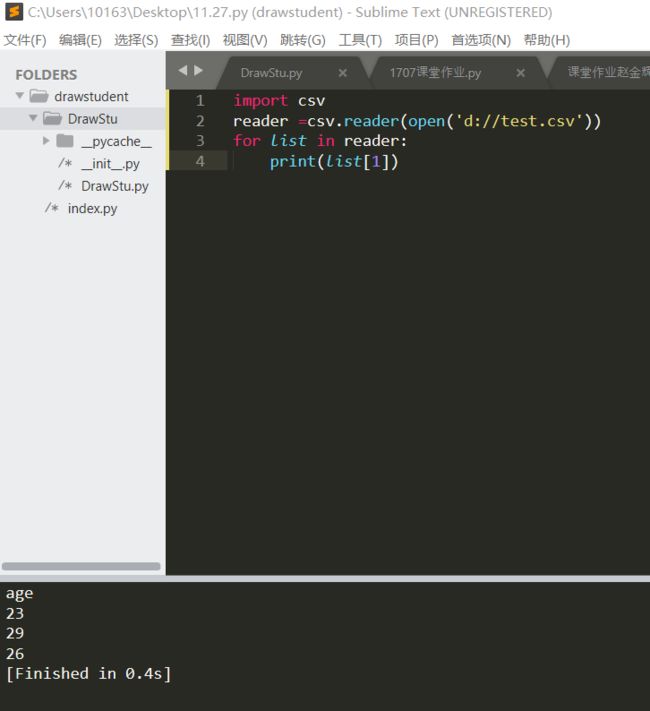The width and height of the screenshot is (650, 711).
Task: Open the 文件(F) menu
Action: coord(25,40)
